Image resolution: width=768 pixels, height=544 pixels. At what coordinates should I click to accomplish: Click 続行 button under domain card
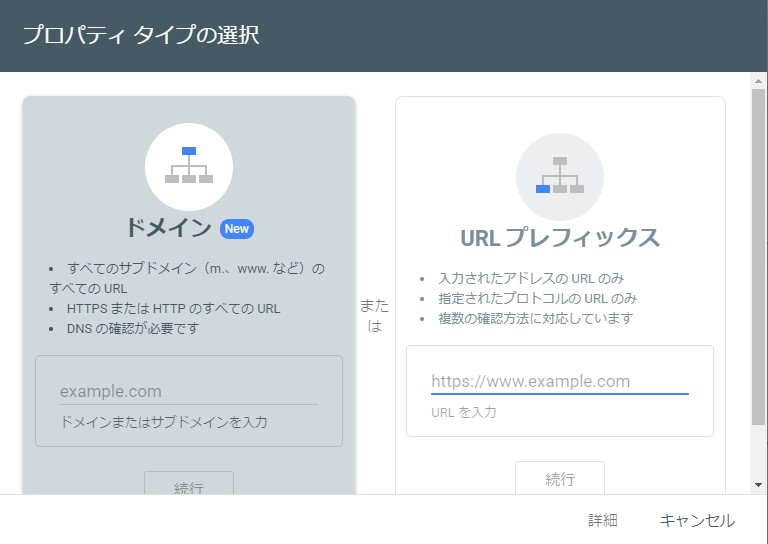tap(189, 483)
